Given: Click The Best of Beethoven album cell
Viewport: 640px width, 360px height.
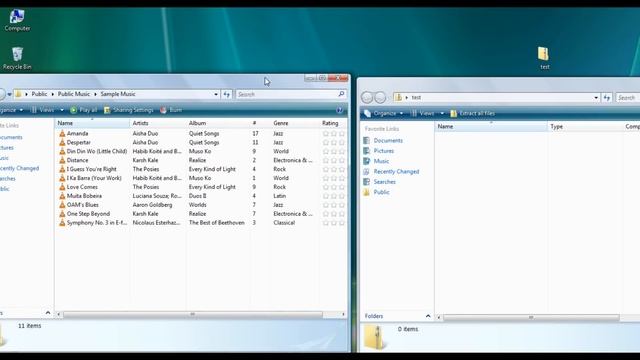Looking at the screenshot, I should 217,223.
